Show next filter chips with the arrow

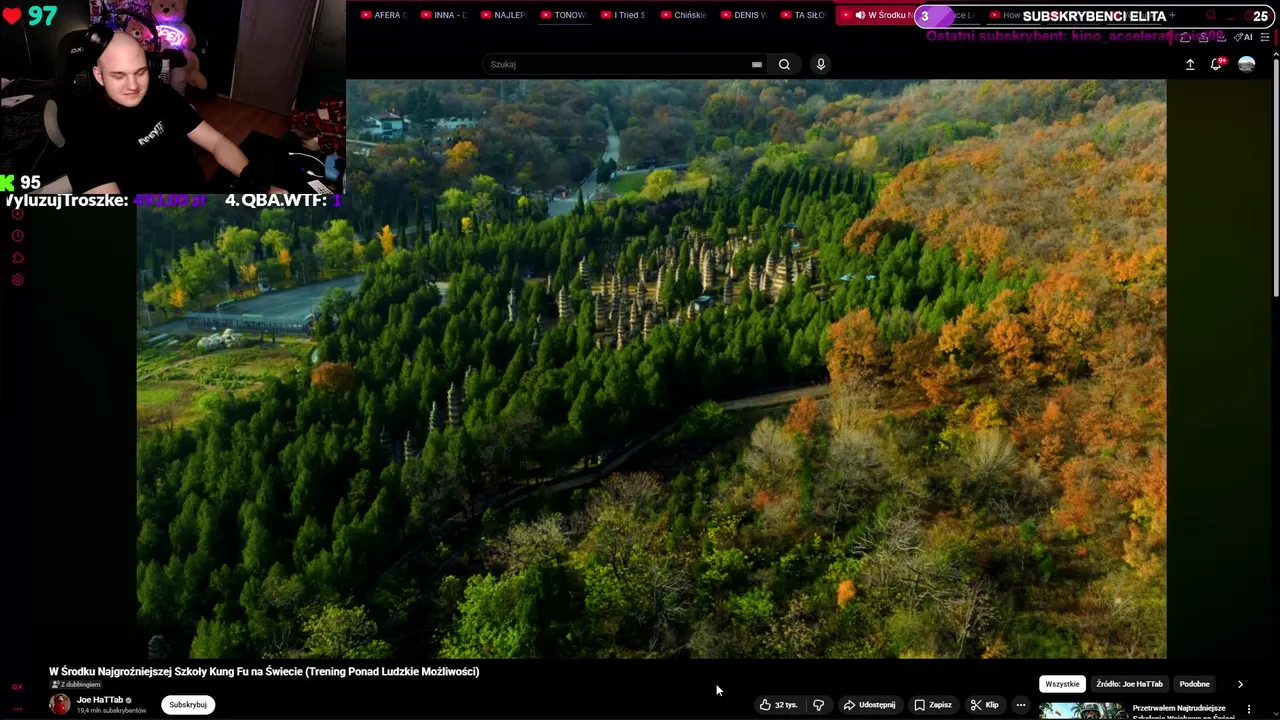click(1240, 684)
